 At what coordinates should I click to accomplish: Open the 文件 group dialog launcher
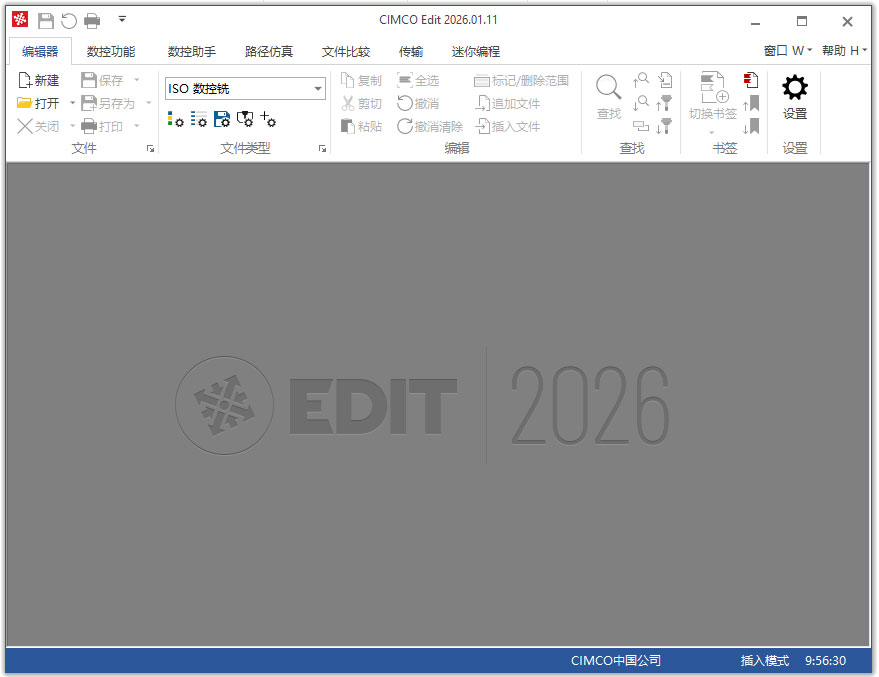150,149
